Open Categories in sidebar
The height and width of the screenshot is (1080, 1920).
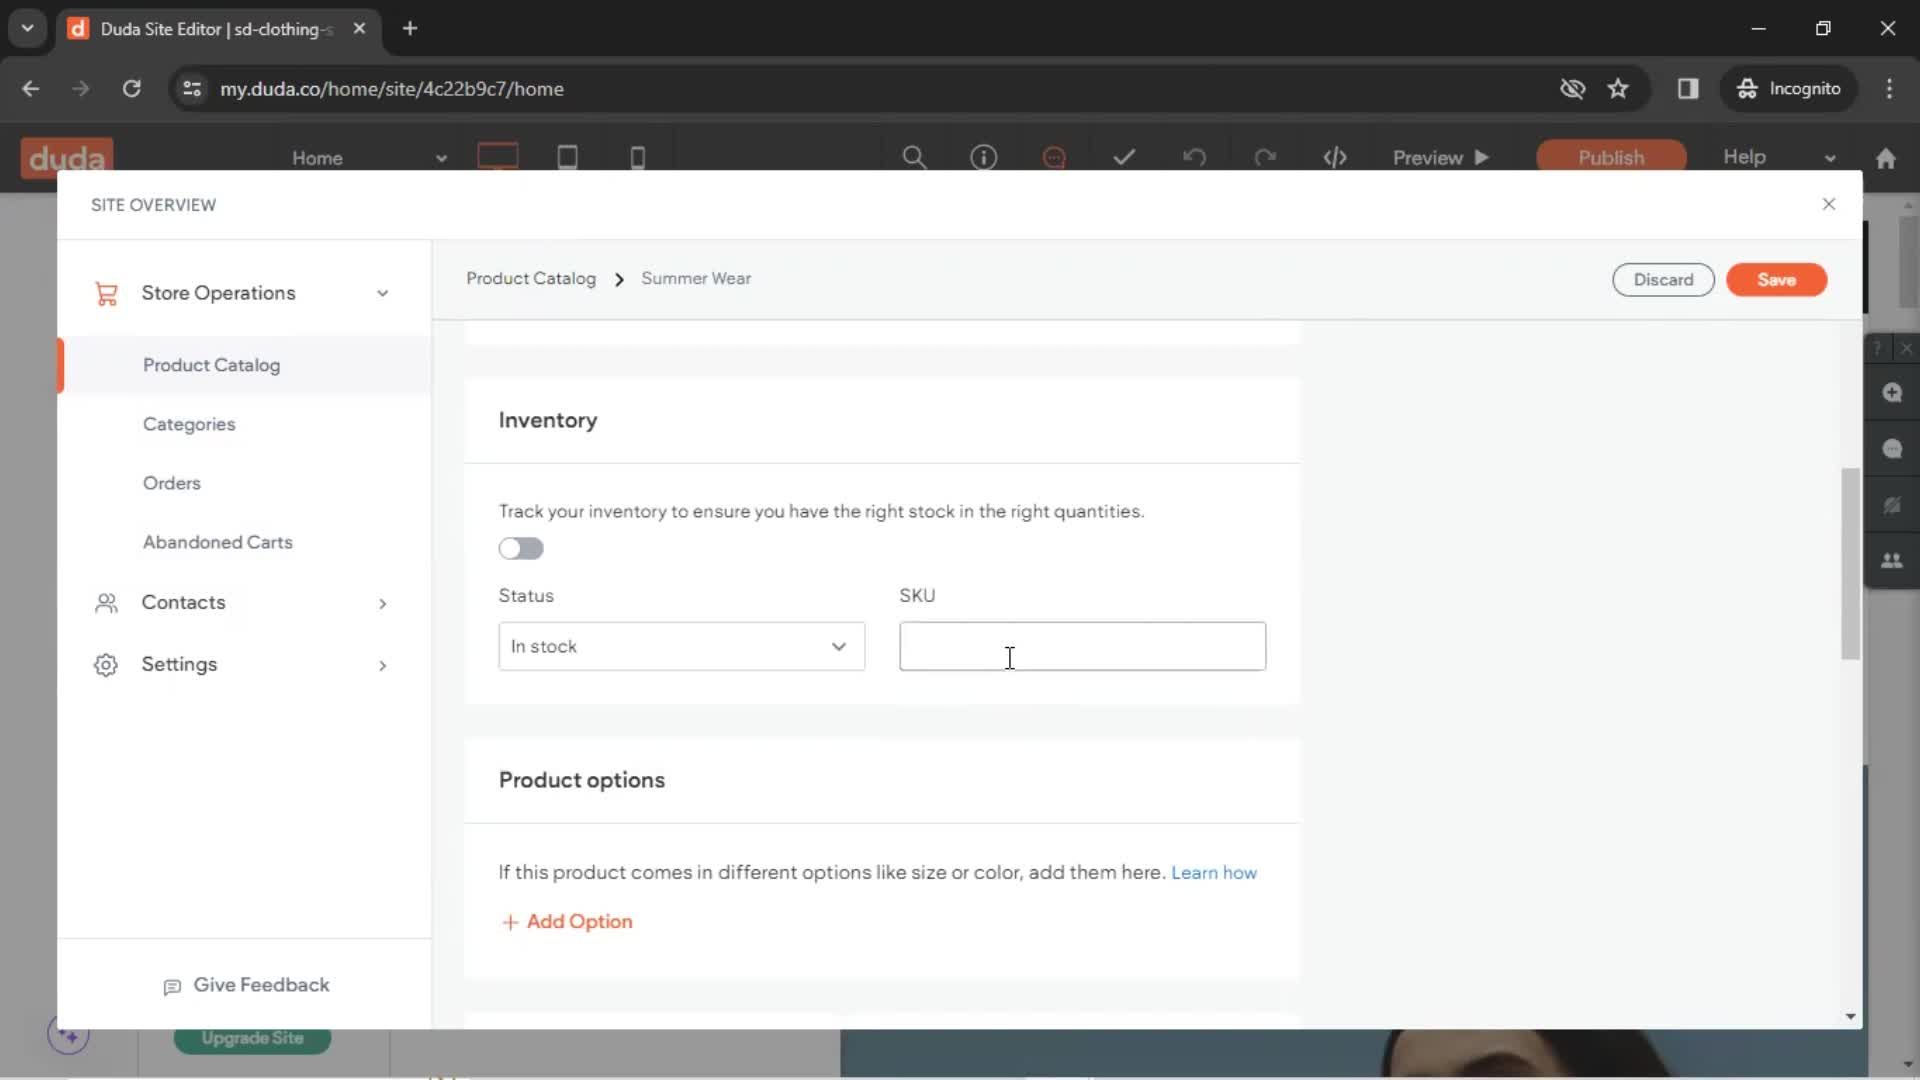click(x=189, y=424)
